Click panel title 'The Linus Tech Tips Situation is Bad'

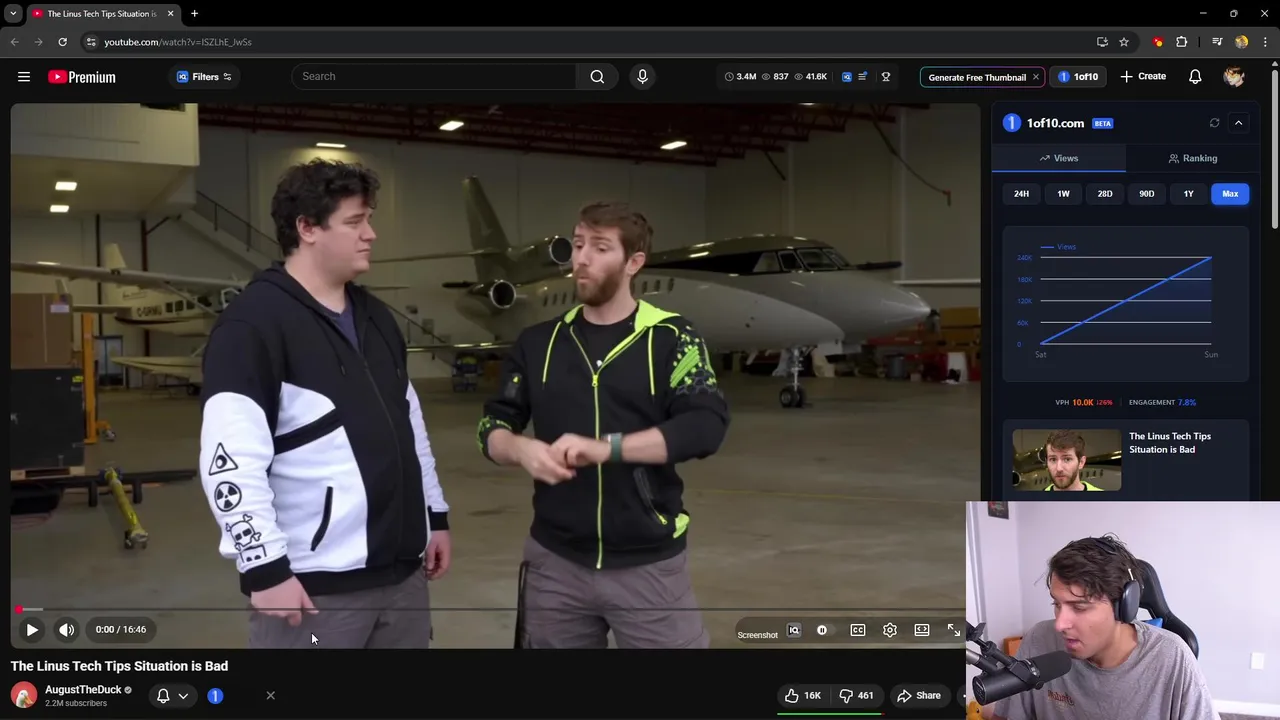1170,443
